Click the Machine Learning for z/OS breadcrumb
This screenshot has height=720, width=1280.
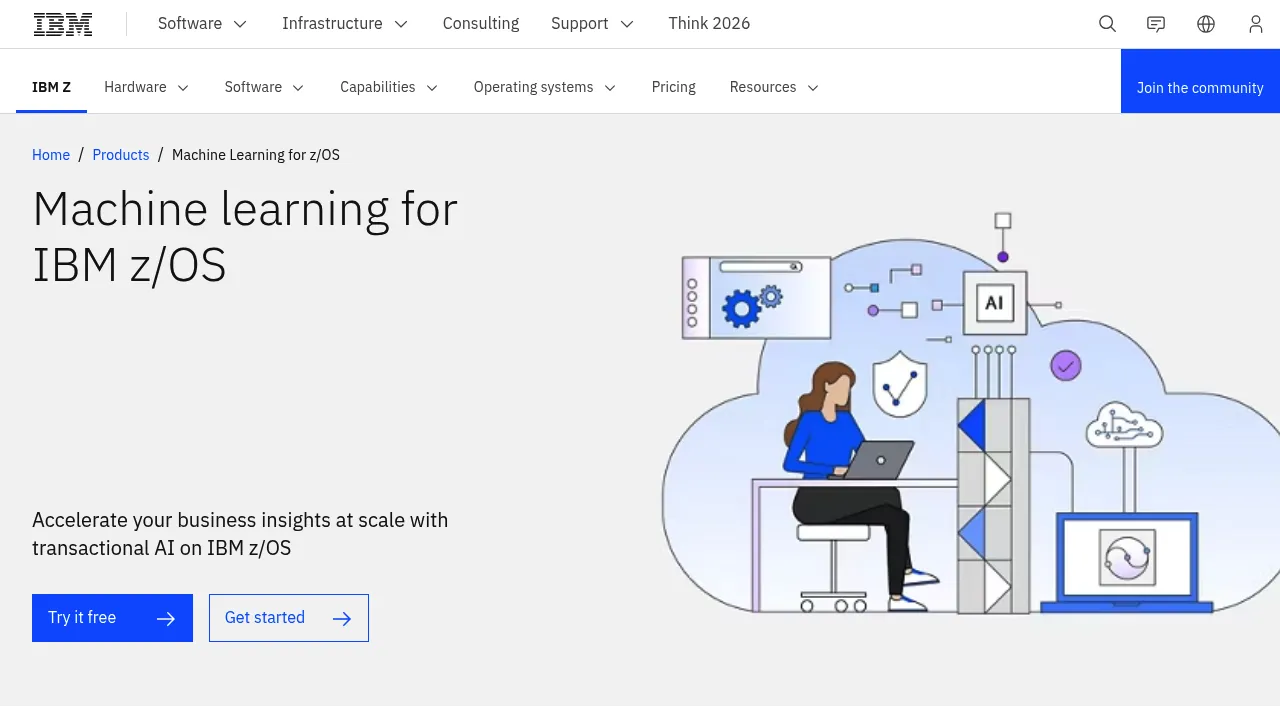click(256, 155)
